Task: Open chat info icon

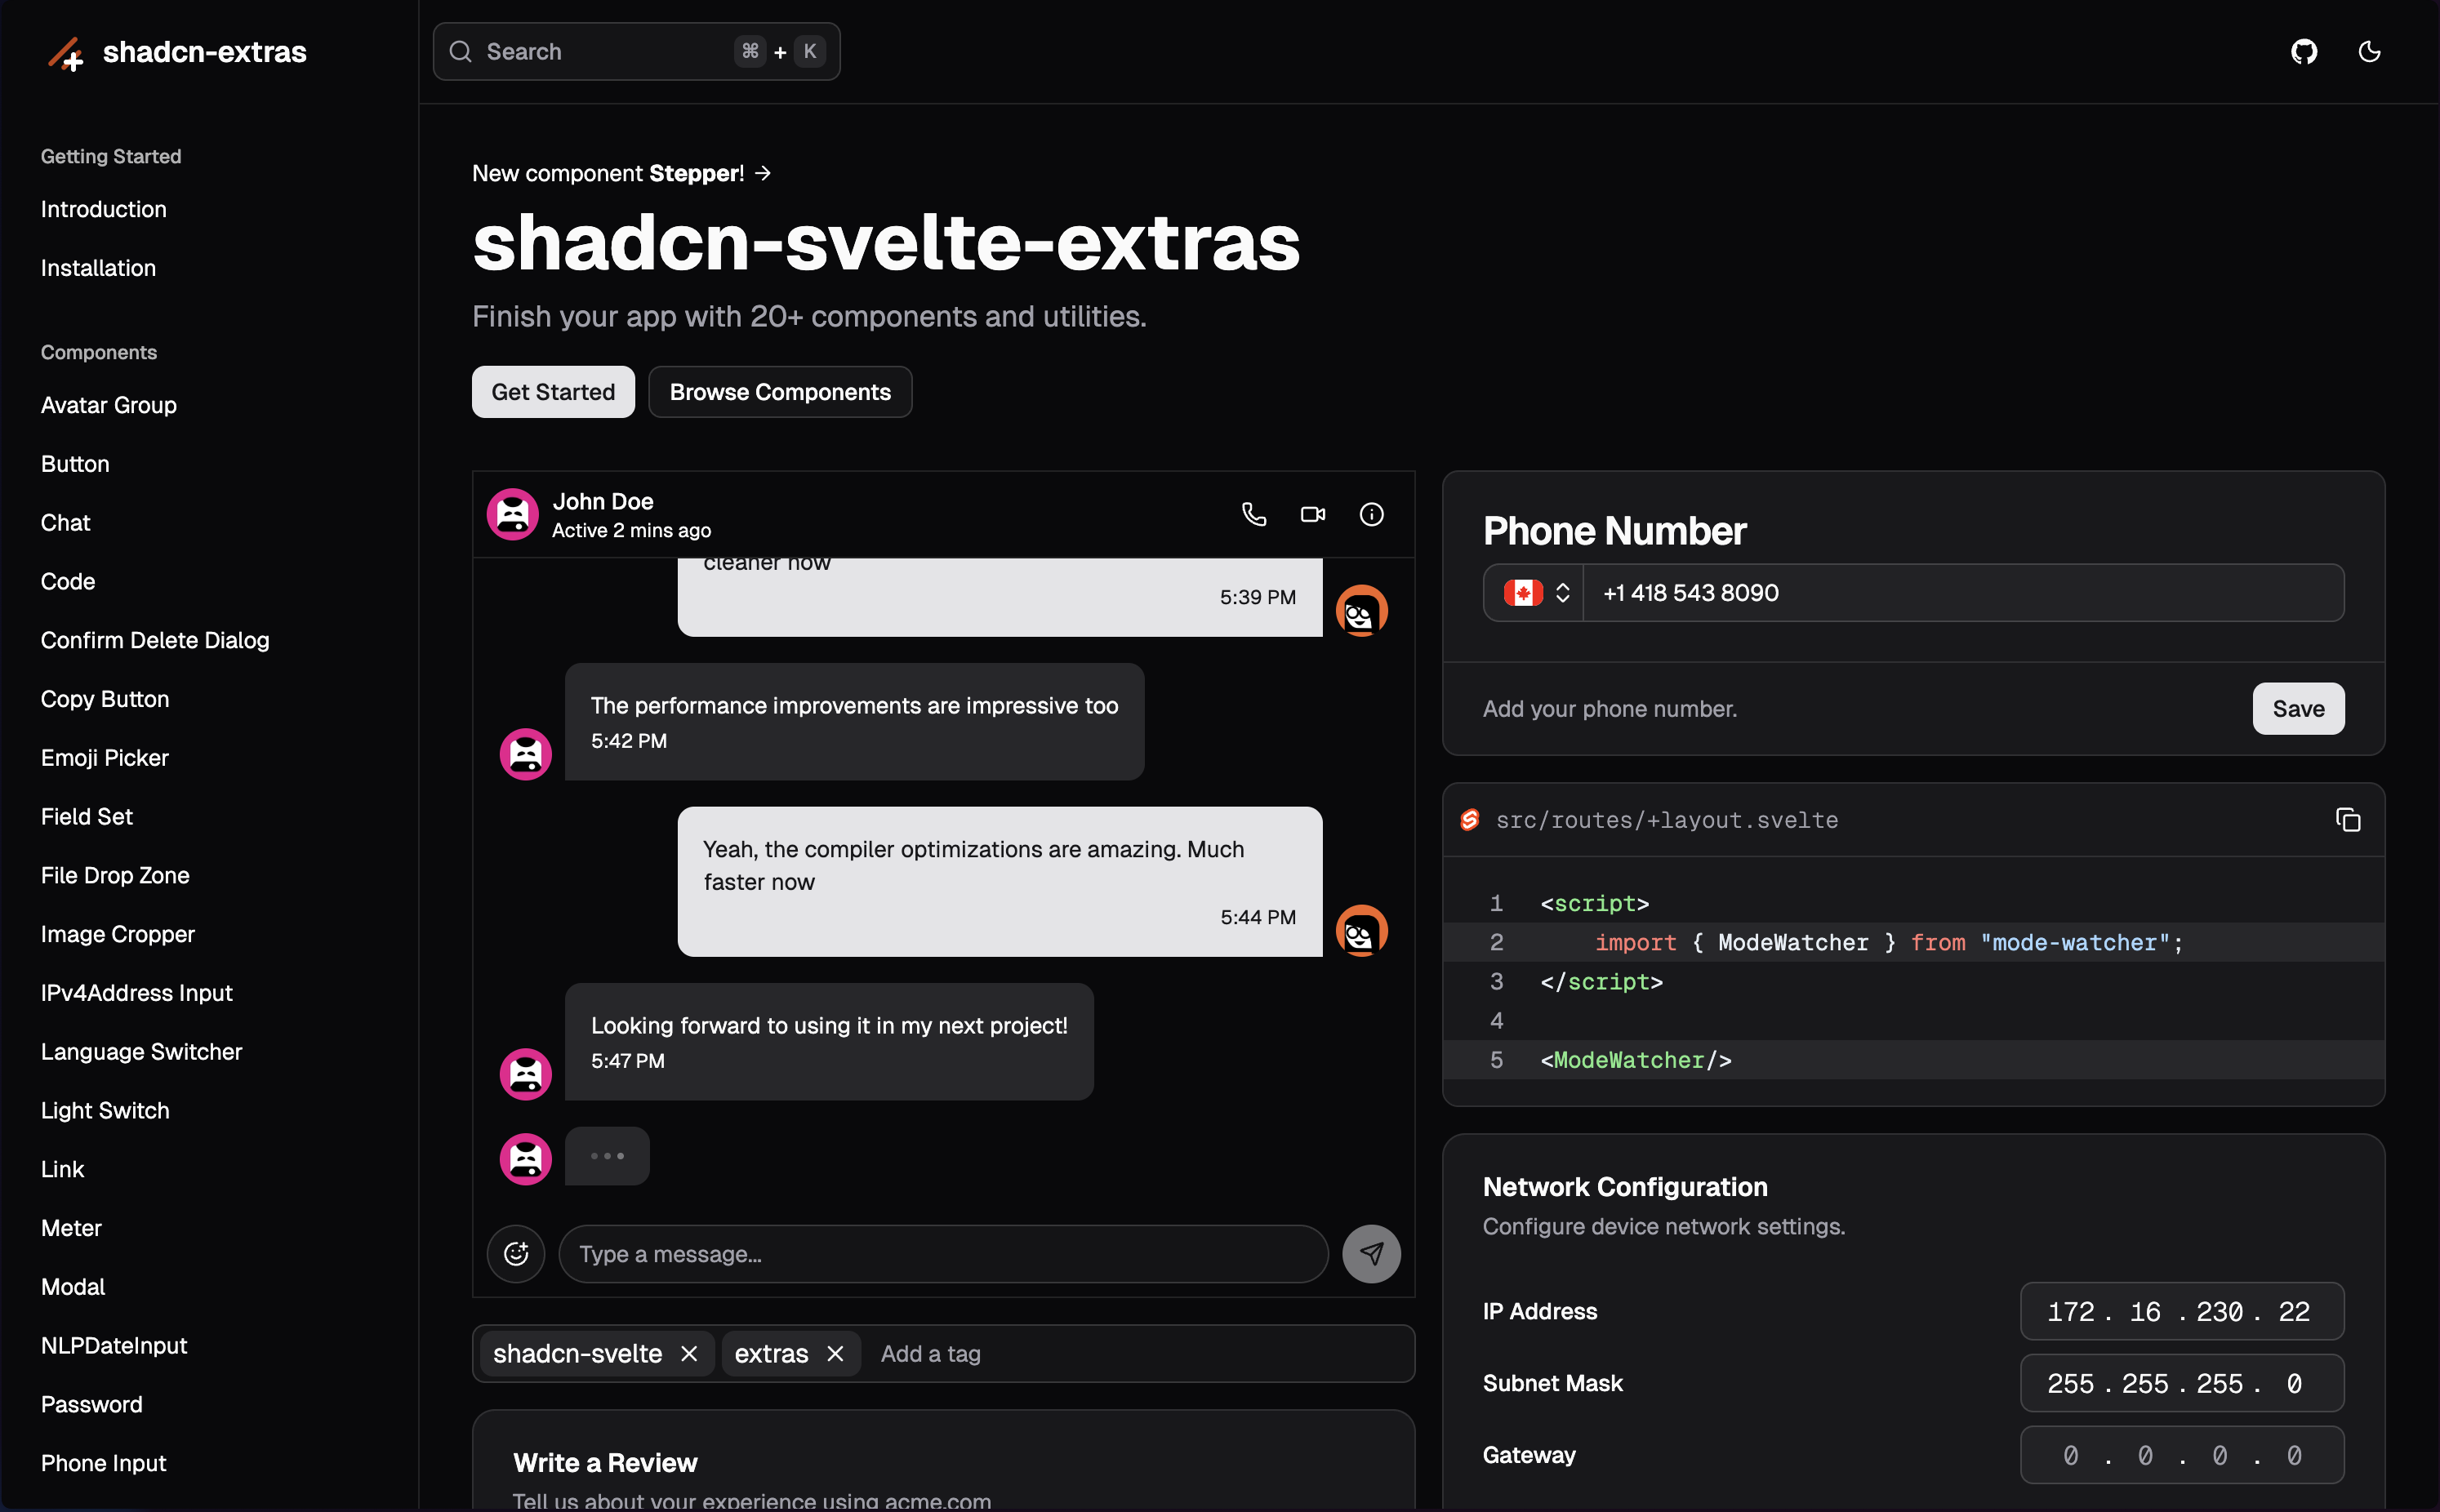Action: [1371, 514]
